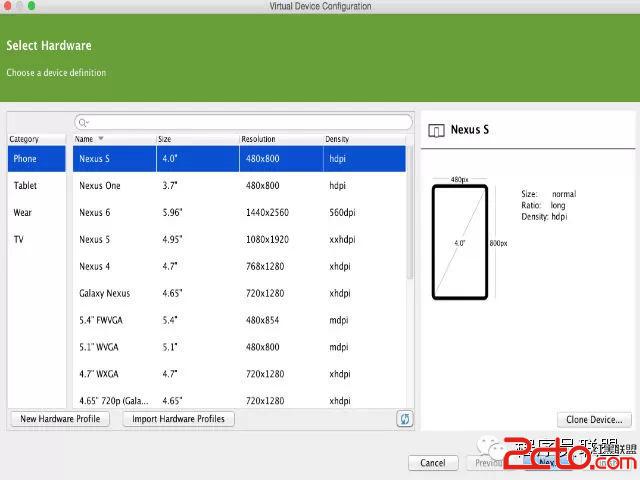Select the 5.1" WVGA device row
The height and width of the screenshot is (480, 640).
[239, 347]
